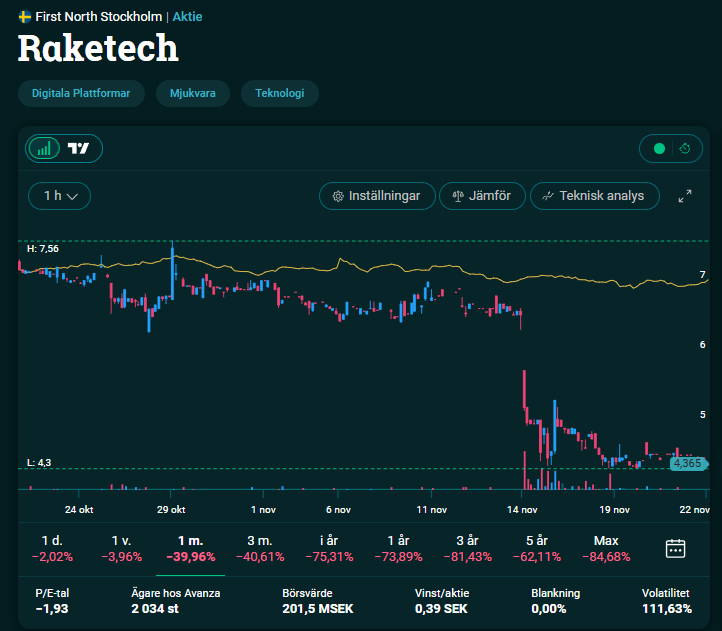Image resolution: width=722 pixels, height=631 pixels.
Task: Select the 1 år period tab
Action: 398,549
